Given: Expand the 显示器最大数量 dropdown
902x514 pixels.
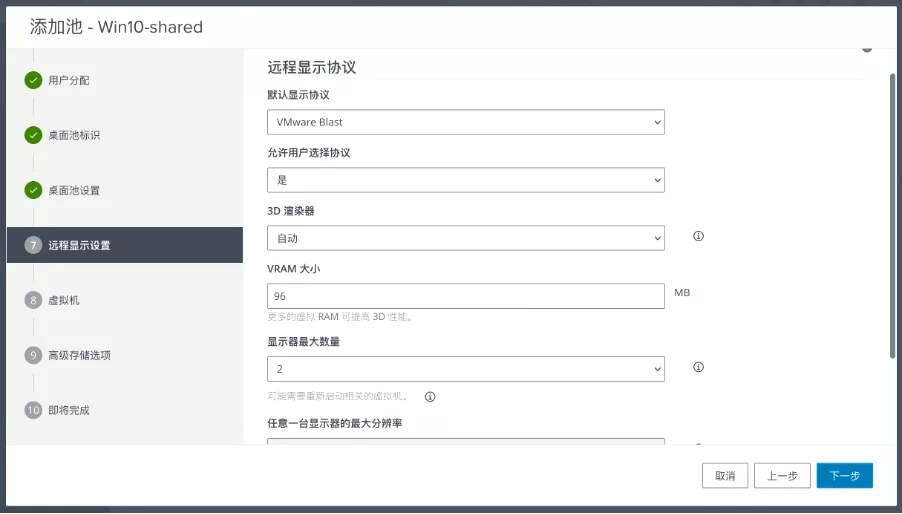Looking at the screenshot, I should pos(466,369).
